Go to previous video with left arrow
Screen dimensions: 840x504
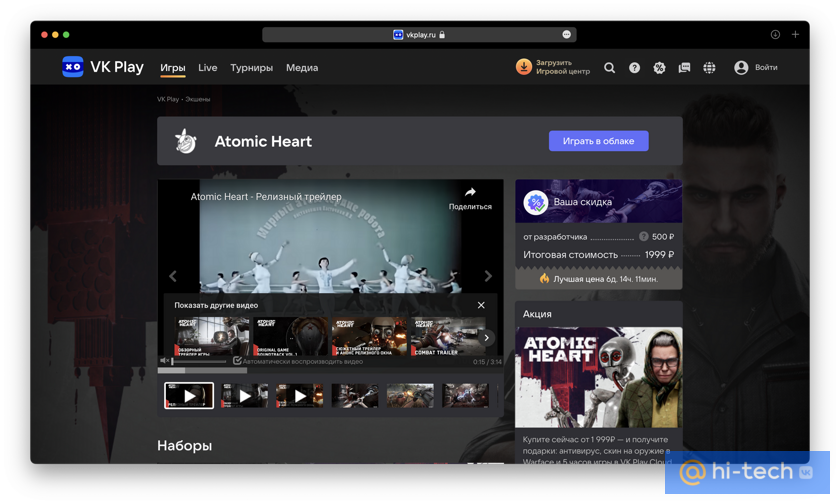[x=172, y=276]
